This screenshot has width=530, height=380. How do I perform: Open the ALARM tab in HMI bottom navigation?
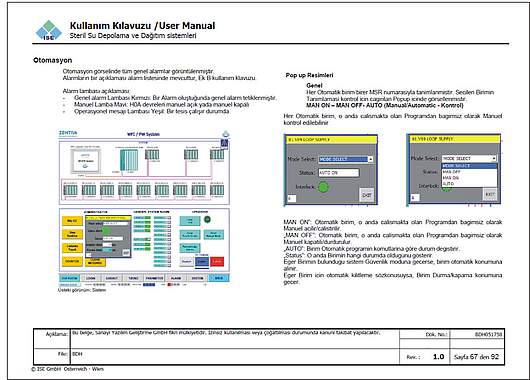pos(176,278)
